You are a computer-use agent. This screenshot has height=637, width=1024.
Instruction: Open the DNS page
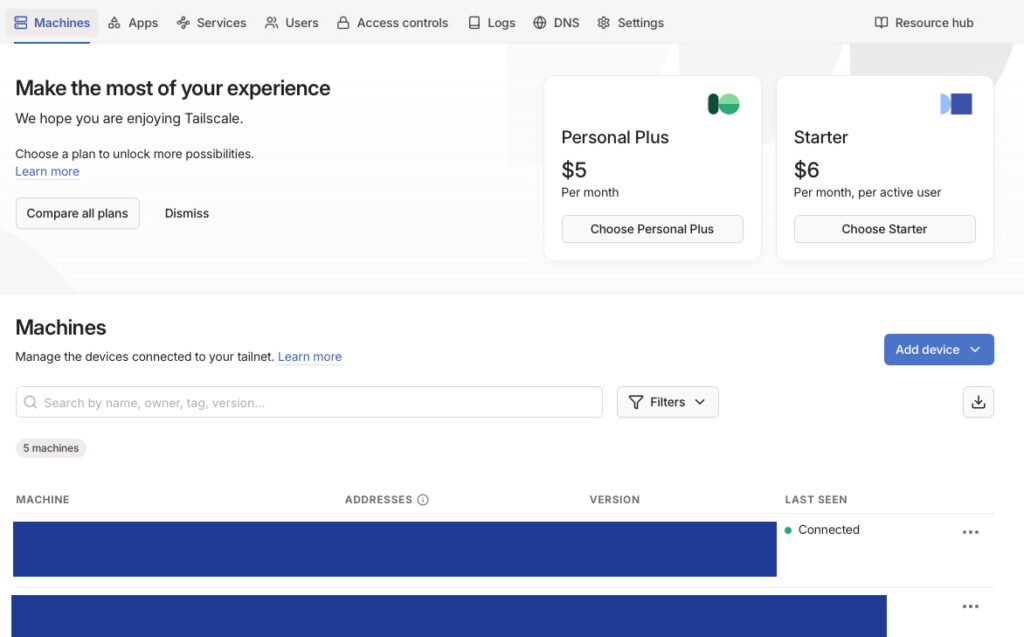556,23
